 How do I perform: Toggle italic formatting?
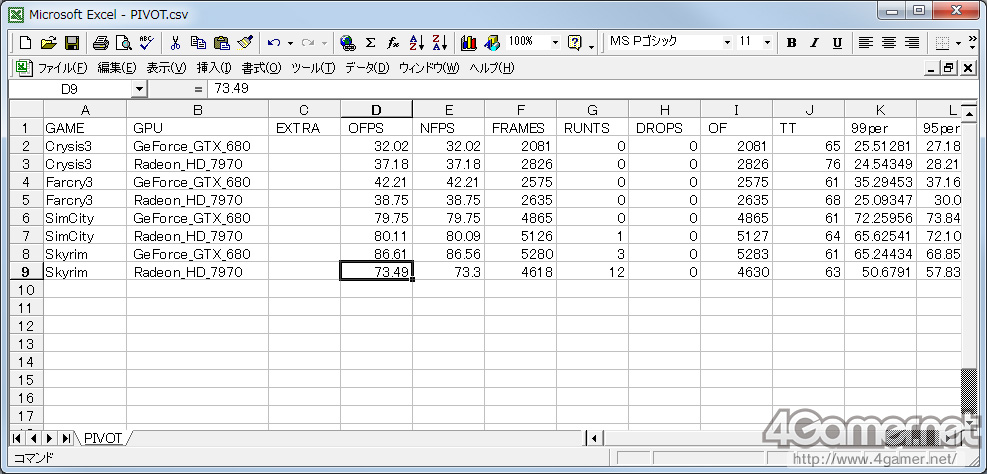point(815,43)
